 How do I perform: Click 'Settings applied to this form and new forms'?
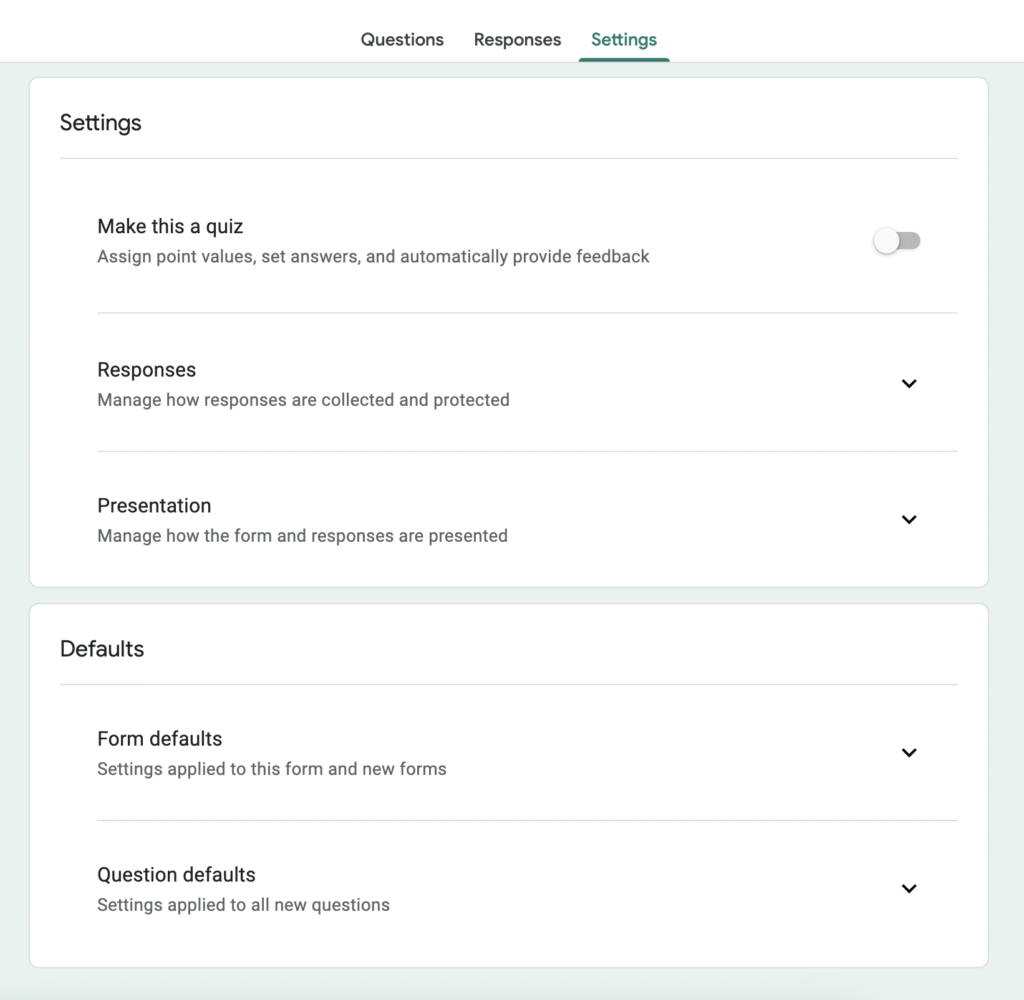[x=271, y=768]
